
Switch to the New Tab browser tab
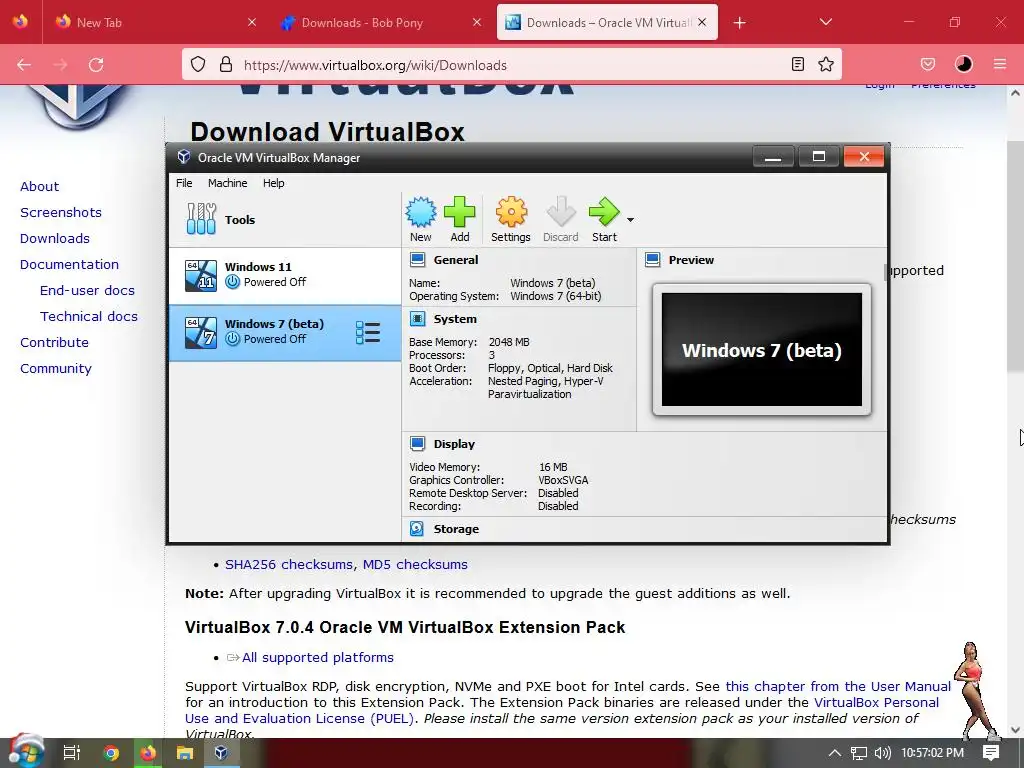coord(155,22)
